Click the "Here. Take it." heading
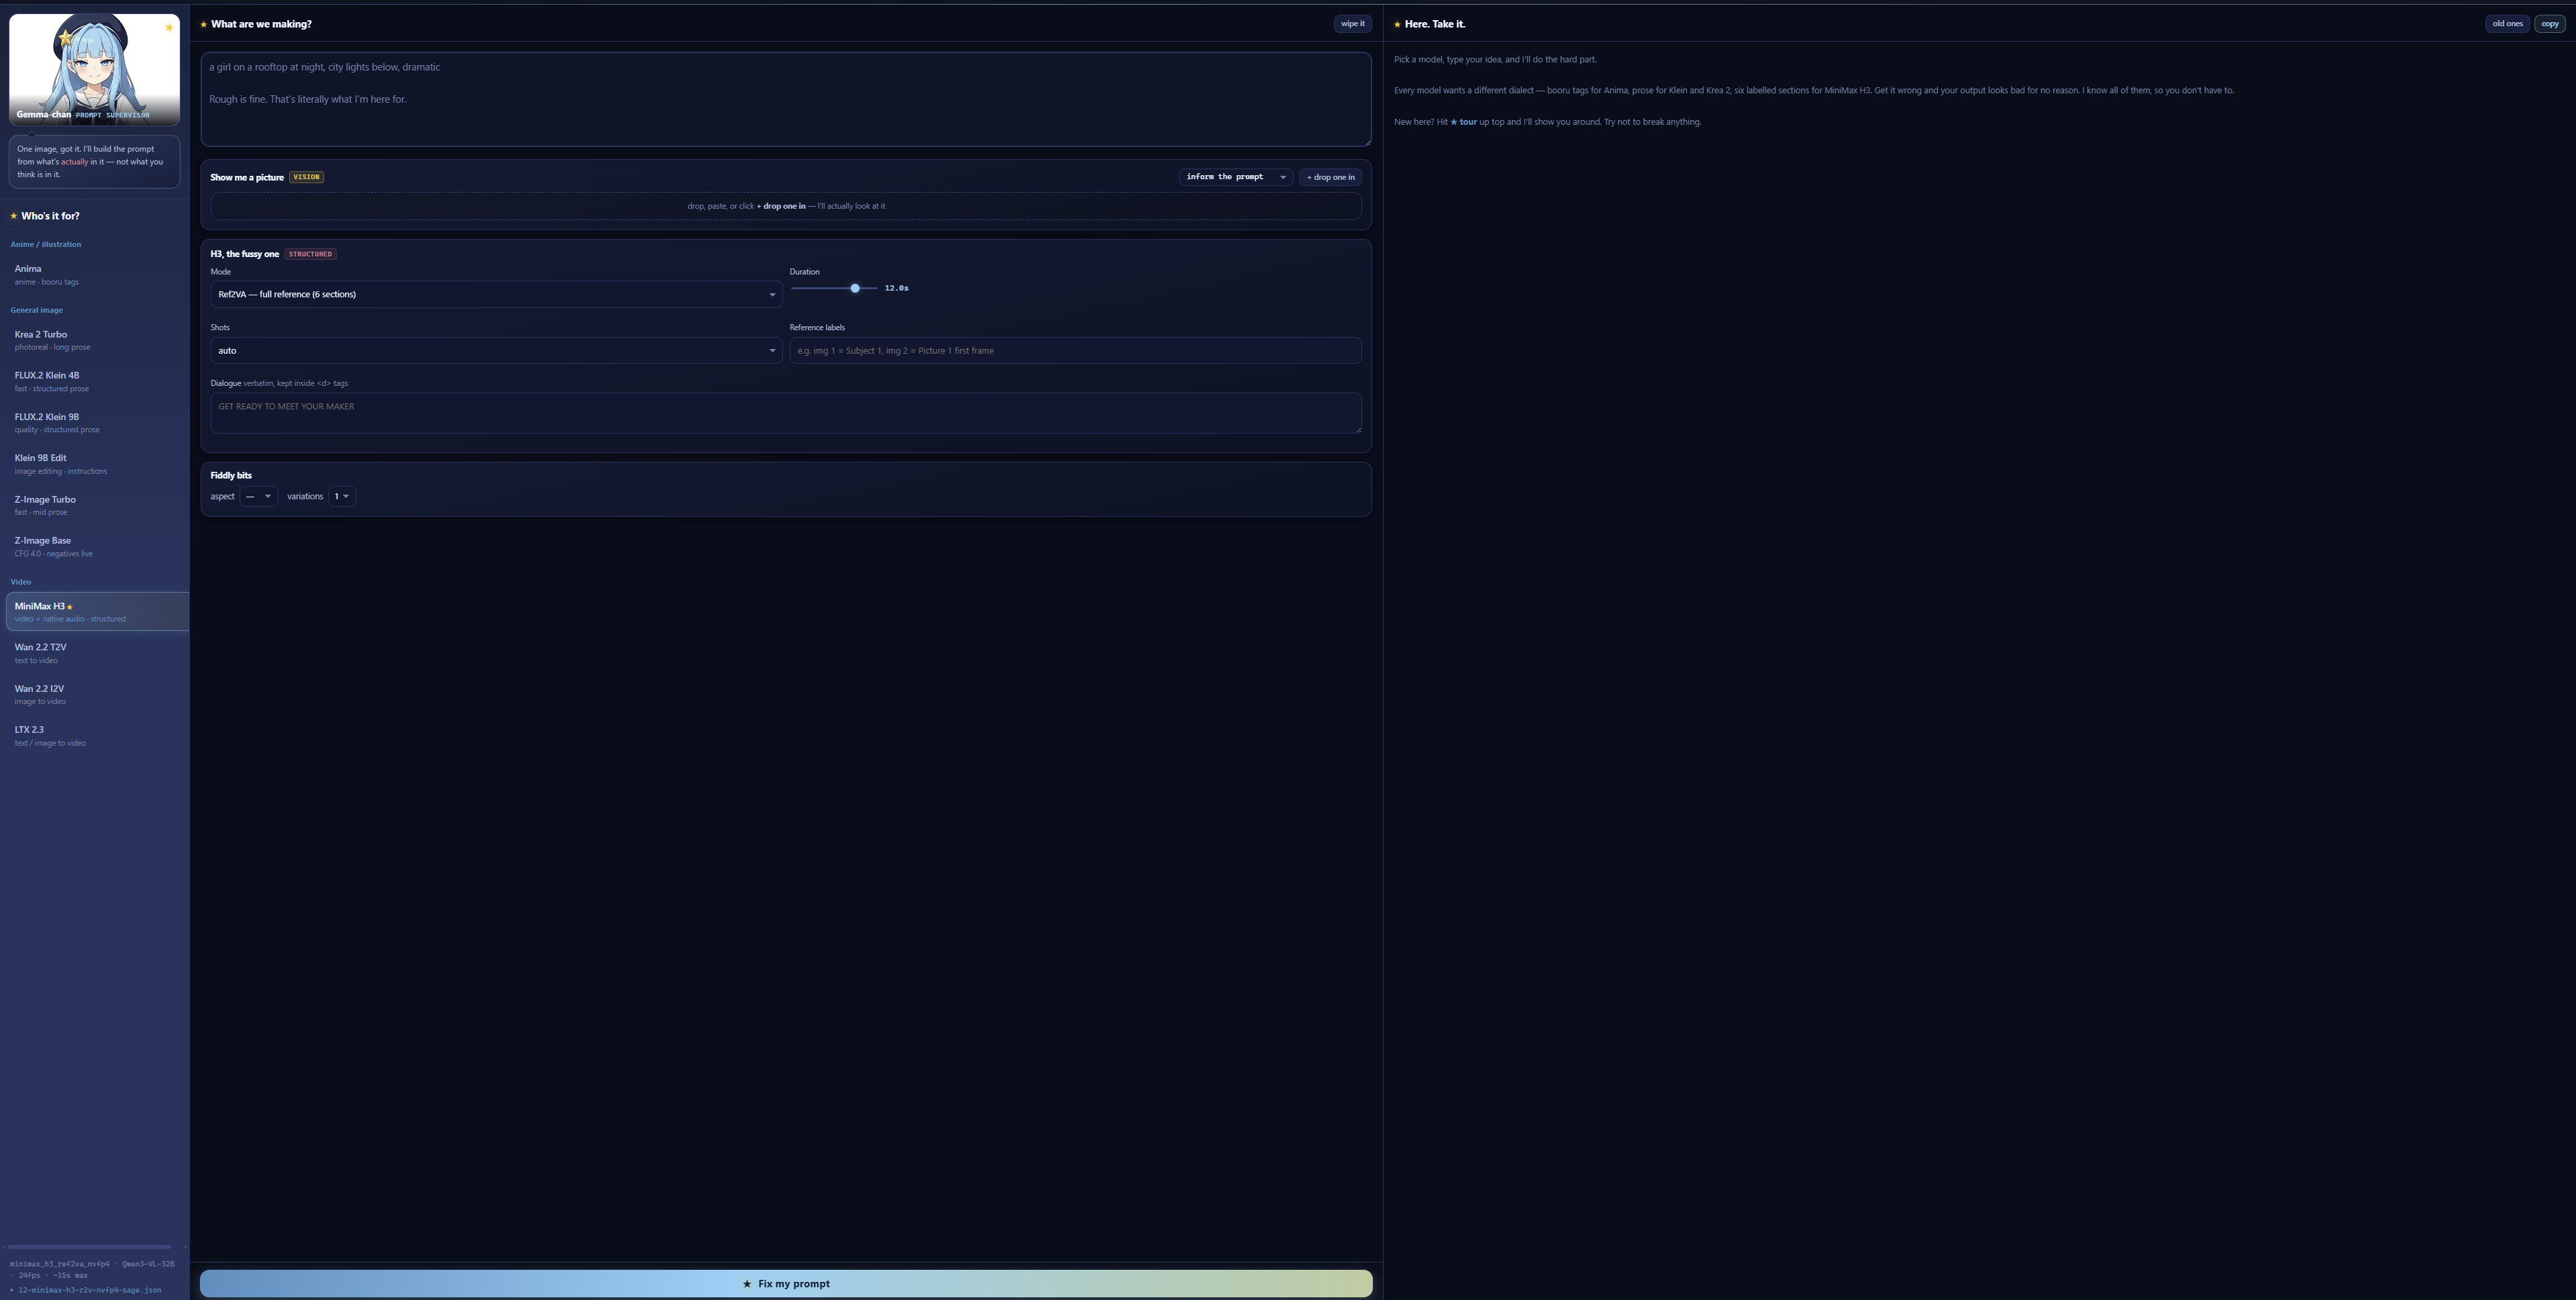 pos(1435,24)
